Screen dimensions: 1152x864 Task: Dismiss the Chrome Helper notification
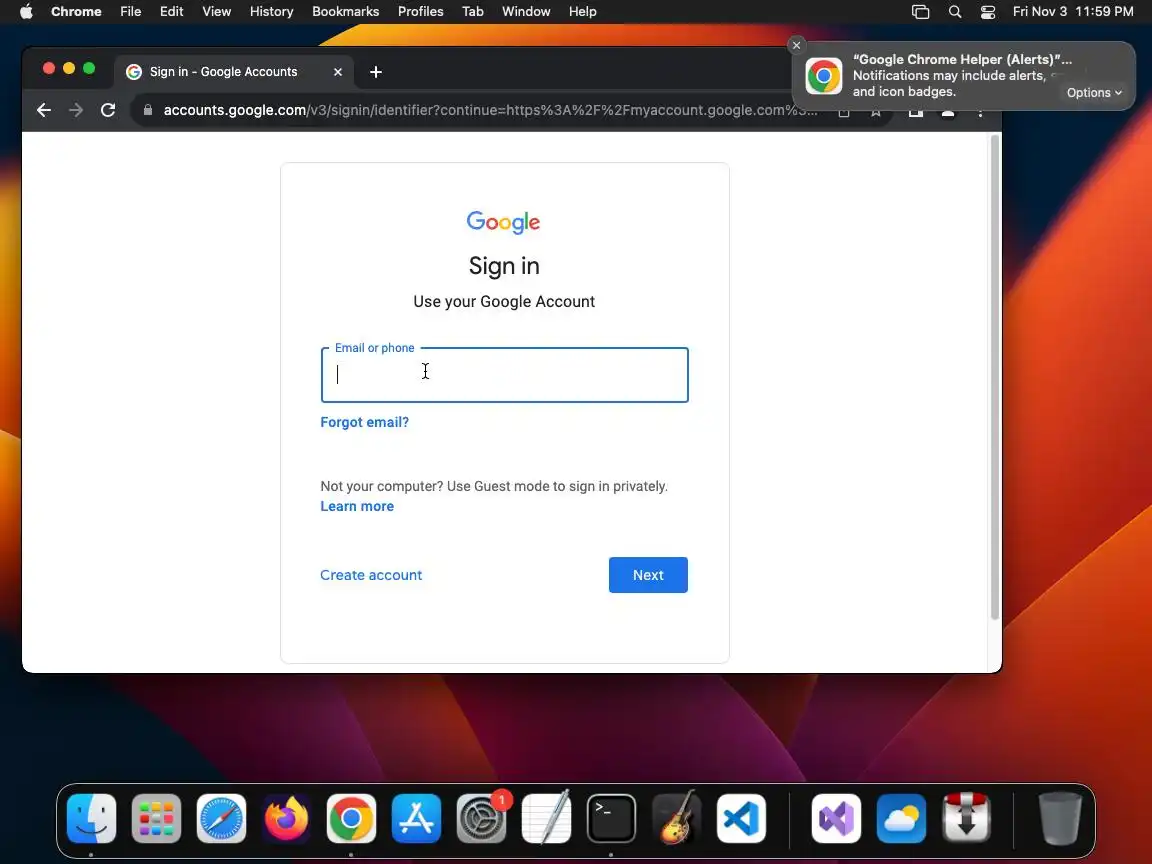[x=796, y=46]
